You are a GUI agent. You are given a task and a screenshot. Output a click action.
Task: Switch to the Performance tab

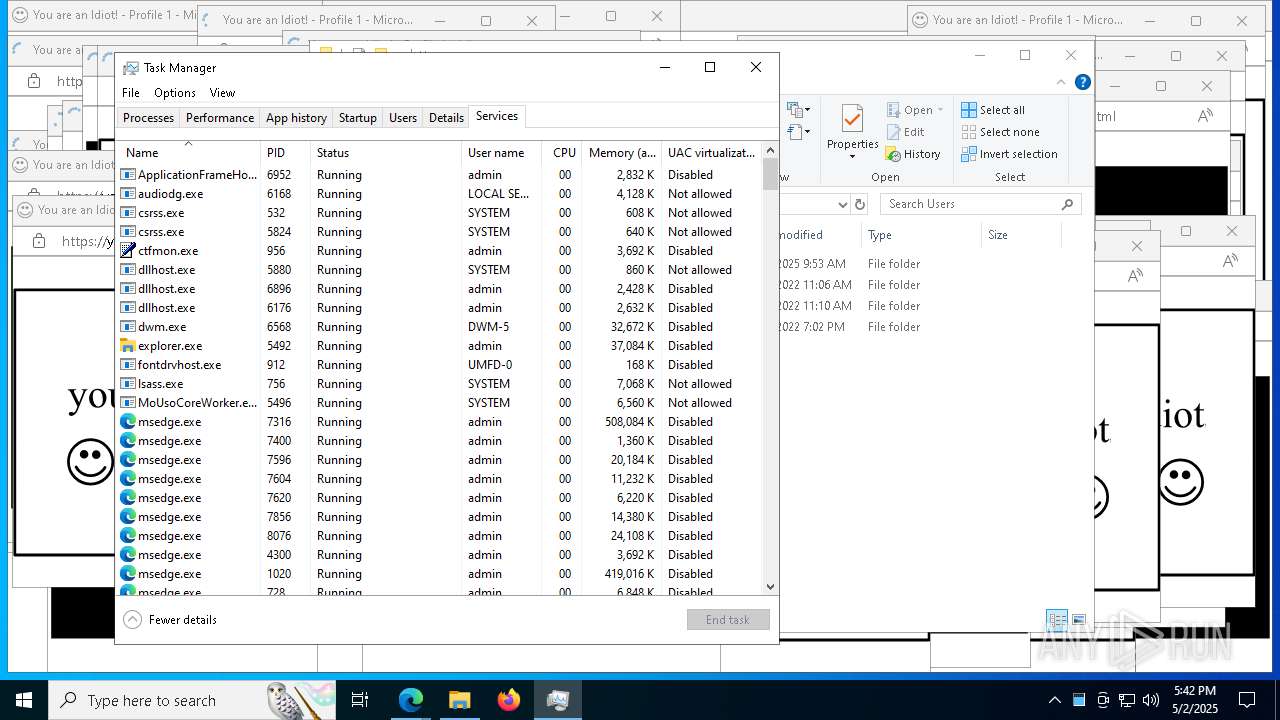220,118
